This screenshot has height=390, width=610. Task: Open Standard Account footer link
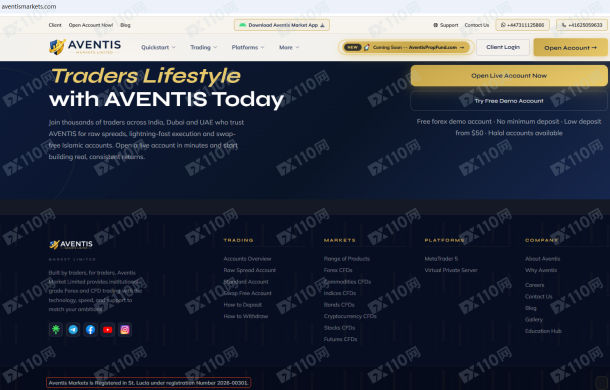point(246,282)
